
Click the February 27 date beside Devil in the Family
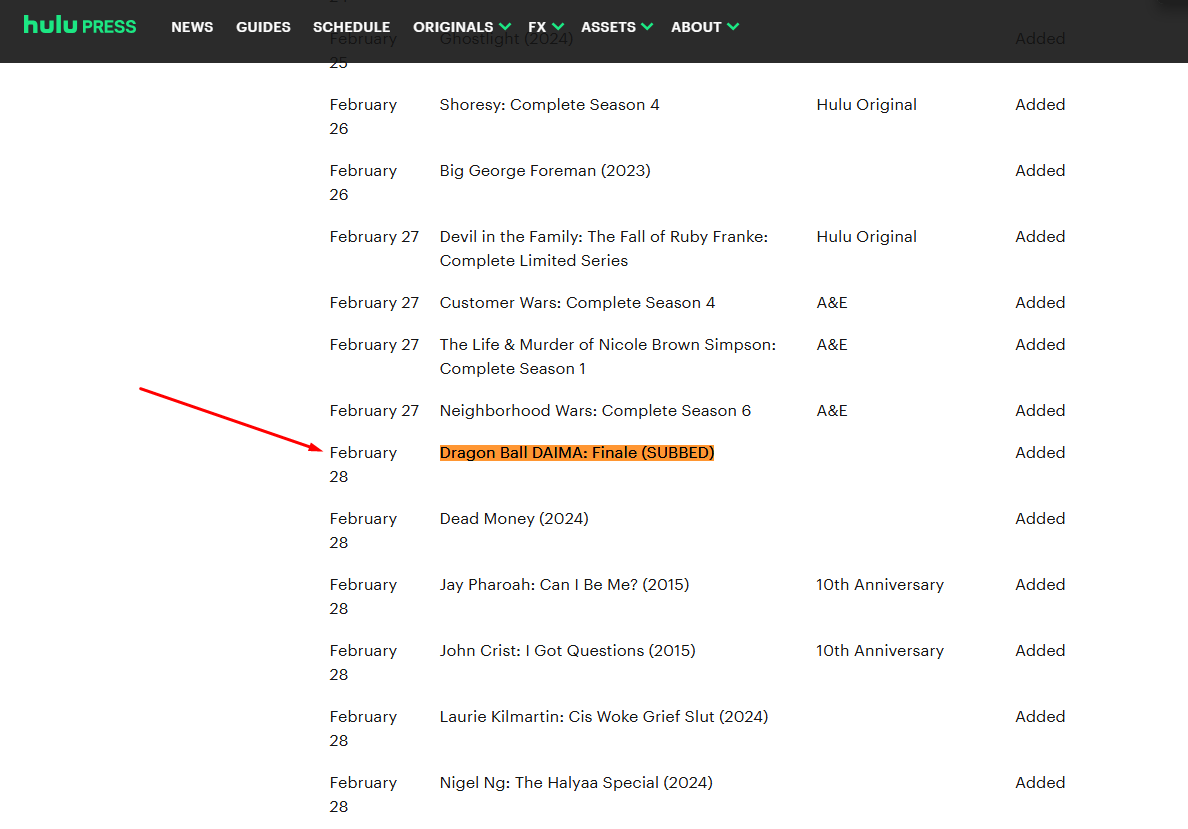click(374, 236)
